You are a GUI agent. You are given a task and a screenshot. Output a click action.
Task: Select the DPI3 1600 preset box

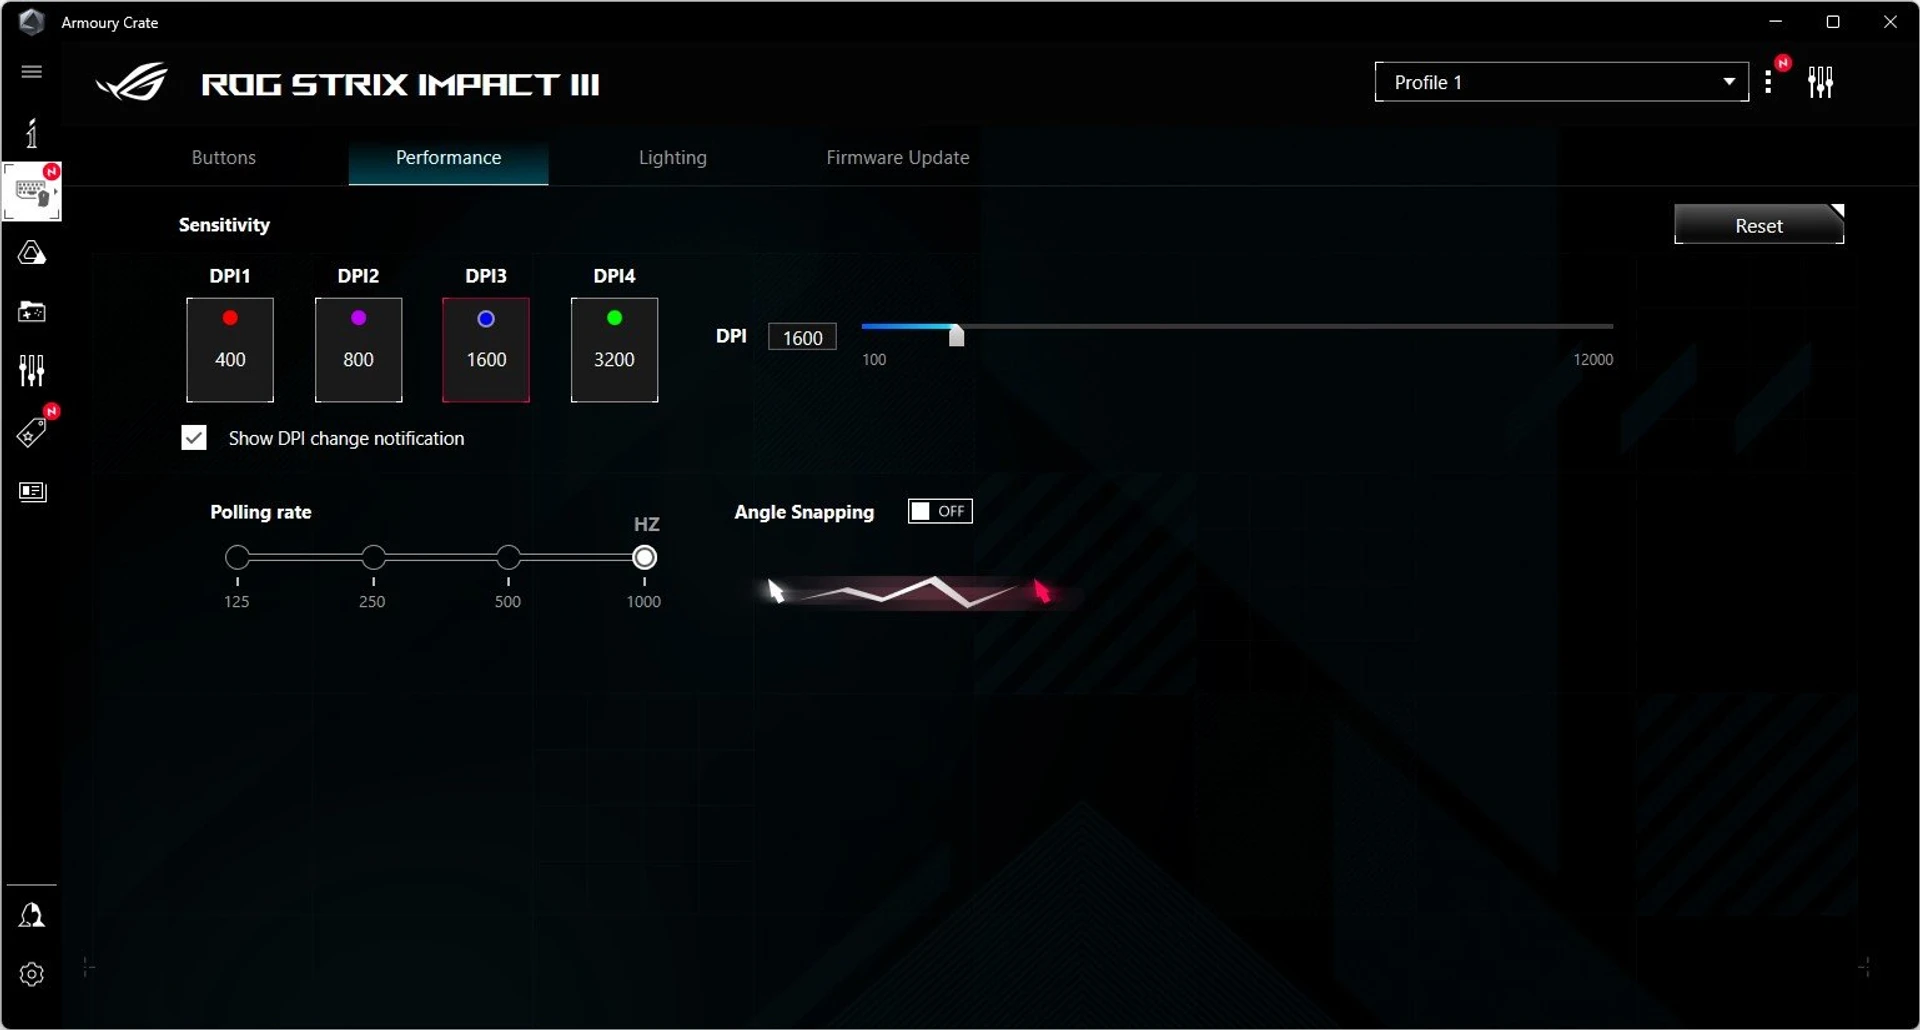(x=486, y=350)
